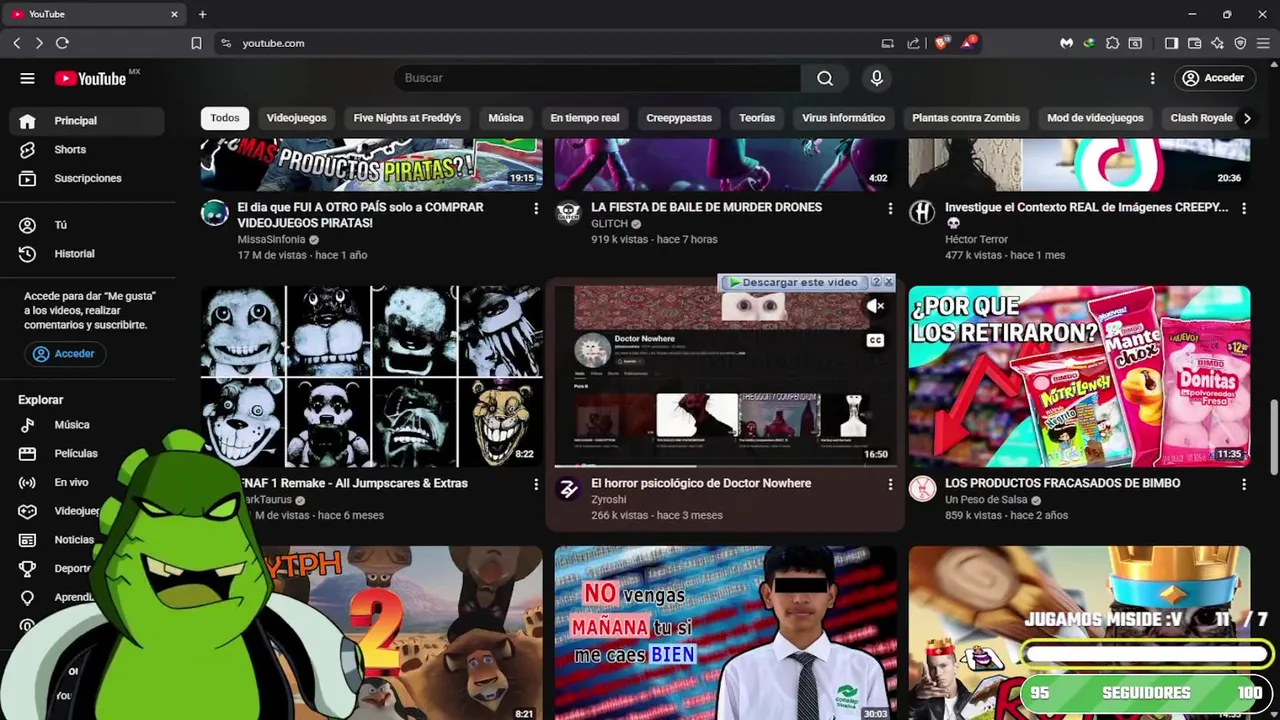Viewport: 1280px width, 720px height.
Task: Select the Creepypastas filter chip
Action: coord(679,118)
